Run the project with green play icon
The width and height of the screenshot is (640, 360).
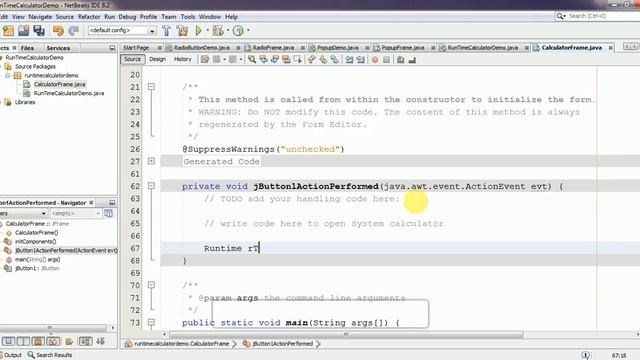[199, 31]
